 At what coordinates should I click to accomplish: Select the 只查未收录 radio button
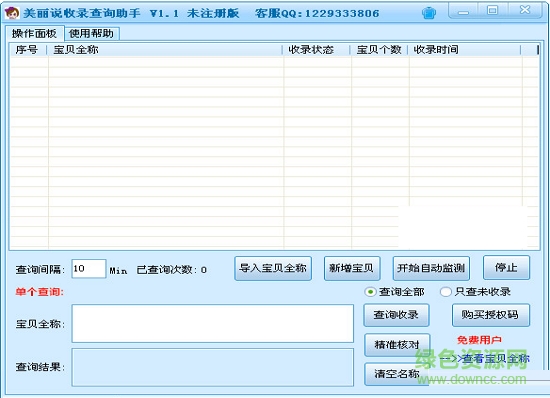click(445, 292)
